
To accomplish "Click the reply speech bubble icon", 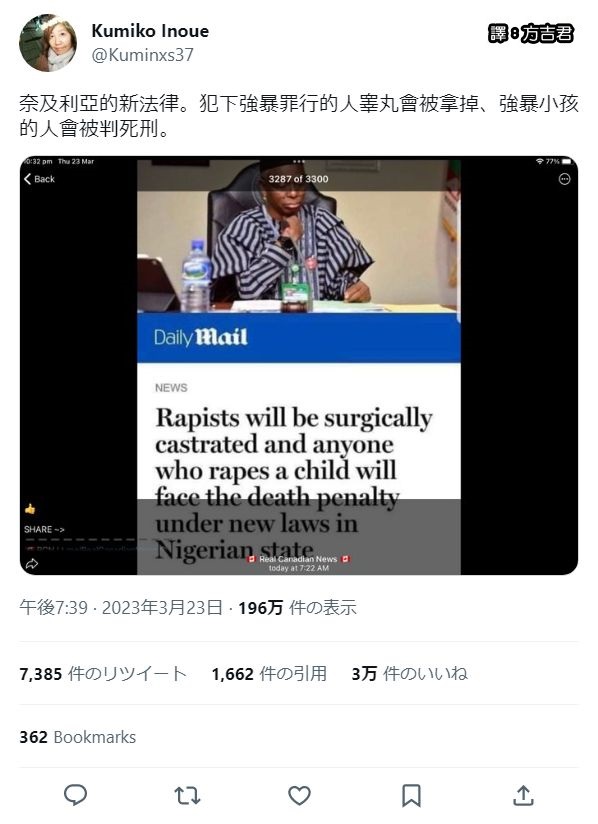I will pos(75,795).
